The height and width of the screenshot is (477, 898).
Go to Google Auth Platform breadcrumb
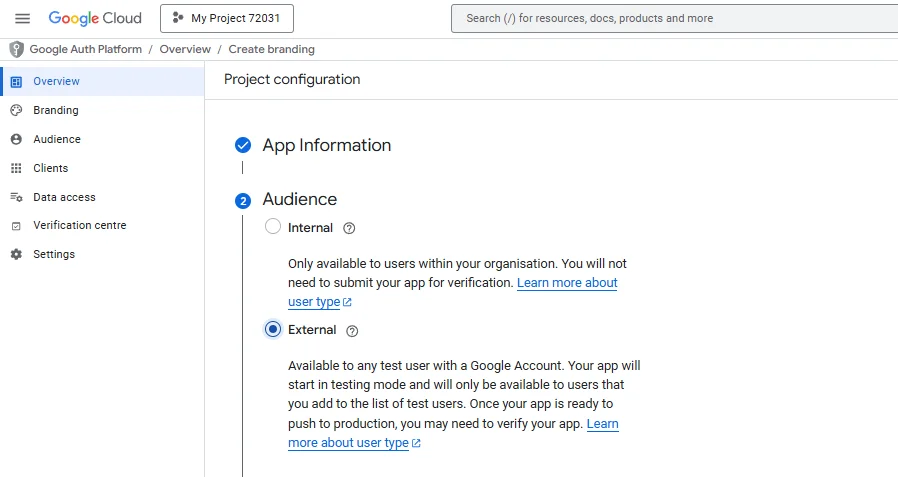(x=86, y=49)
